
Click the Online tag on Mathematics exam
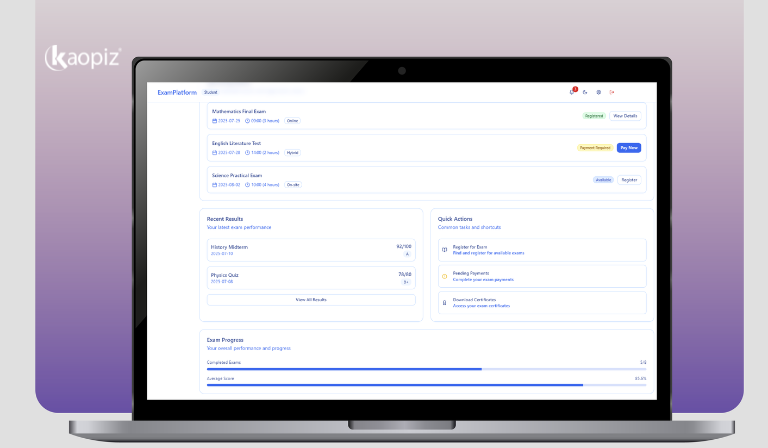click(x=292, y=121)
